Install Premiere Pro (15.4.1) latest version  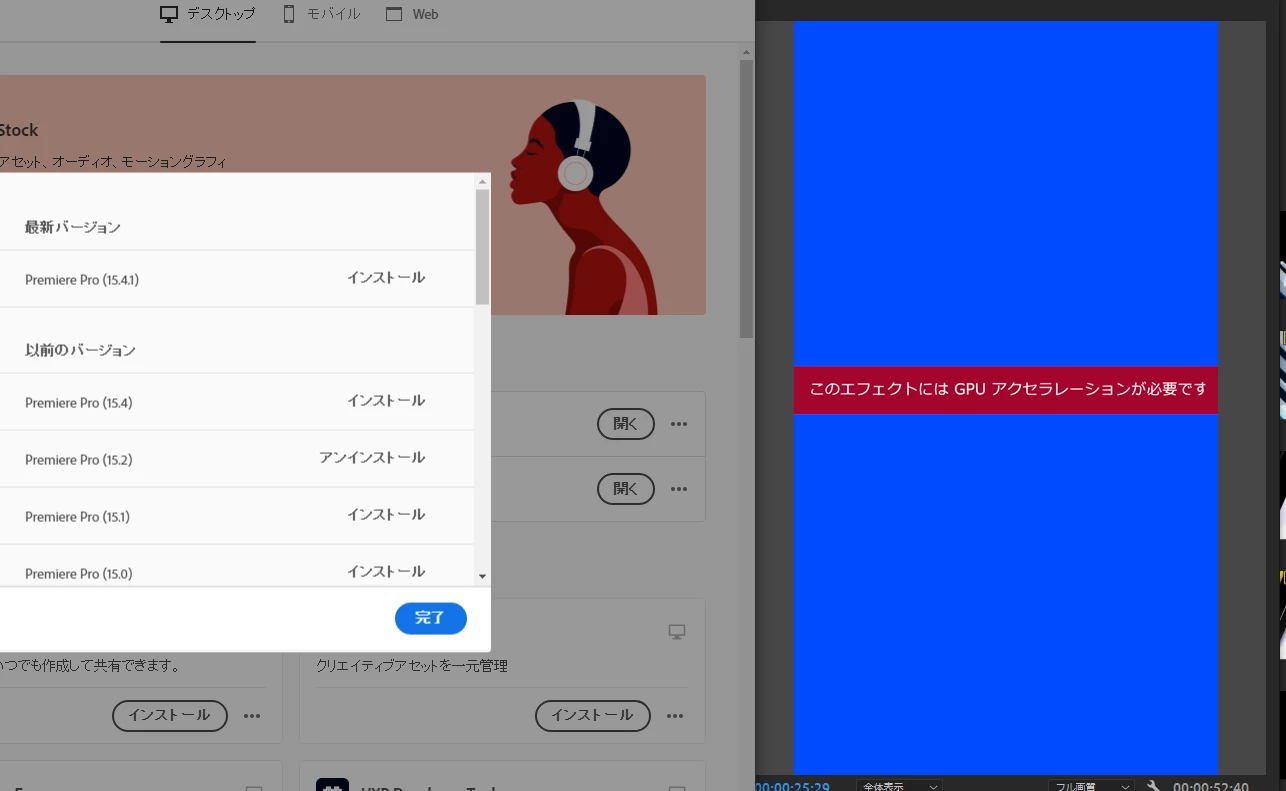(386, 278)
